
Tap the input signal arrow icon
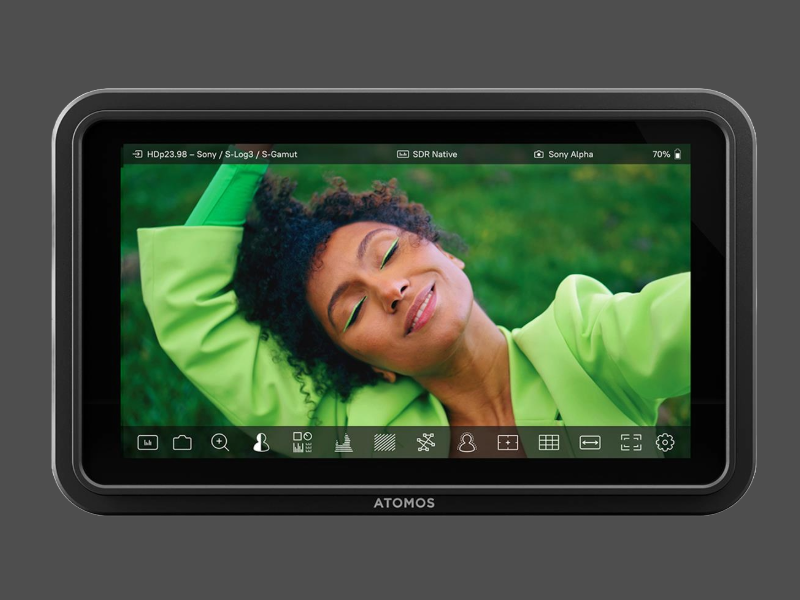137,154
